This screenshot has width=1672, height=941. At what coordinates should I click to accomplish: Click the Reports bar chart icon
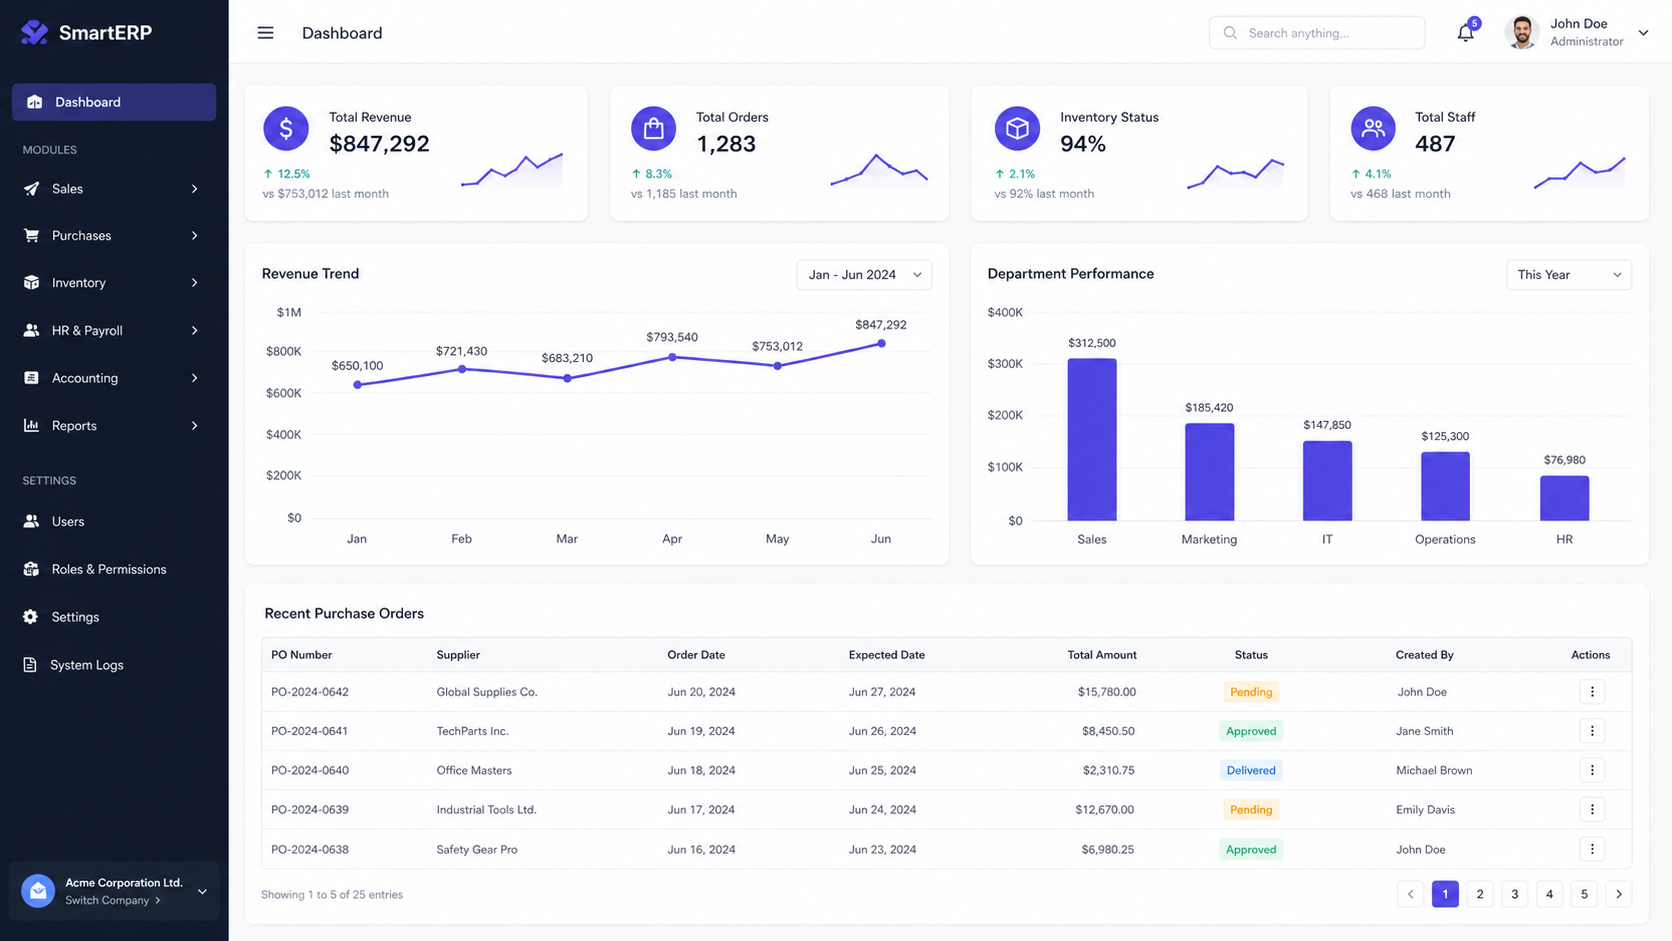coord(32,425)
